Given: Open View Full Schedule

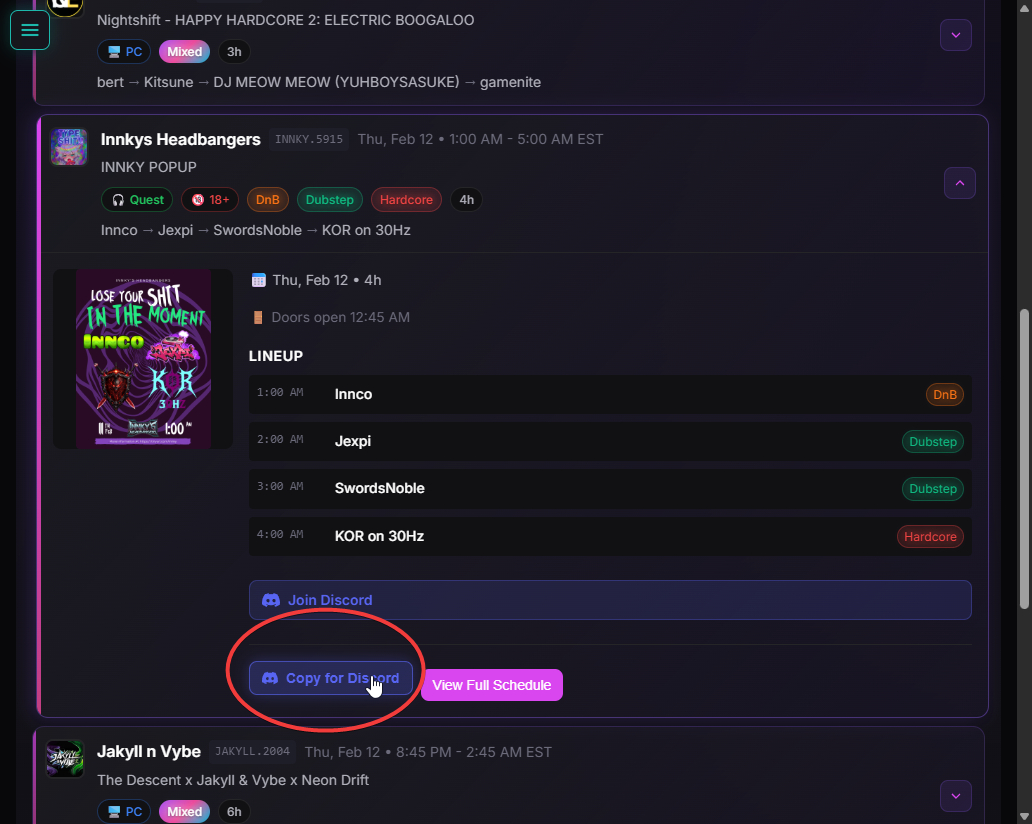Looking at the screenshot, I should [x=491, y=685].
